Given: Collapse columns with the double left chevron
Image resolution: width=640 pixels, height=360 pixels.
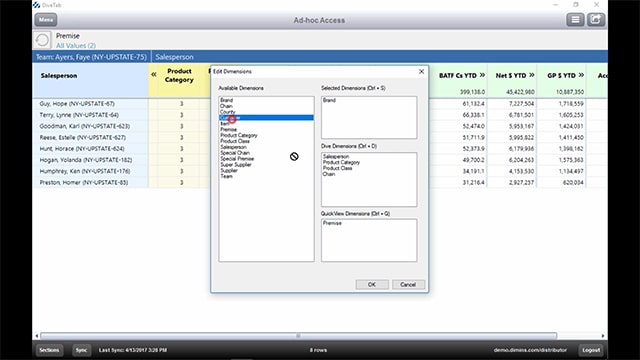Looking at the screenshot, I should pyautogui.click(x=153, y=74).
